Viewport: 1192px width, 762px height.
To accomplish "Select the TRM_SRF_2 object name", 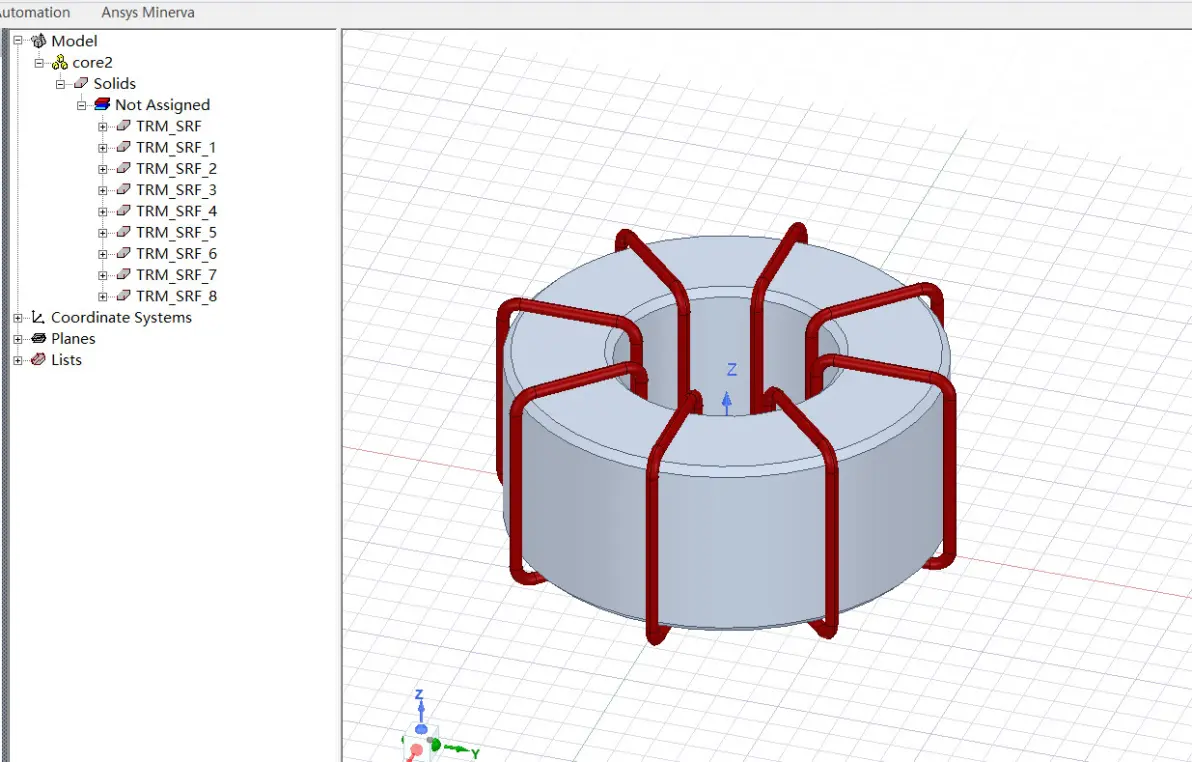I will 176,169.
